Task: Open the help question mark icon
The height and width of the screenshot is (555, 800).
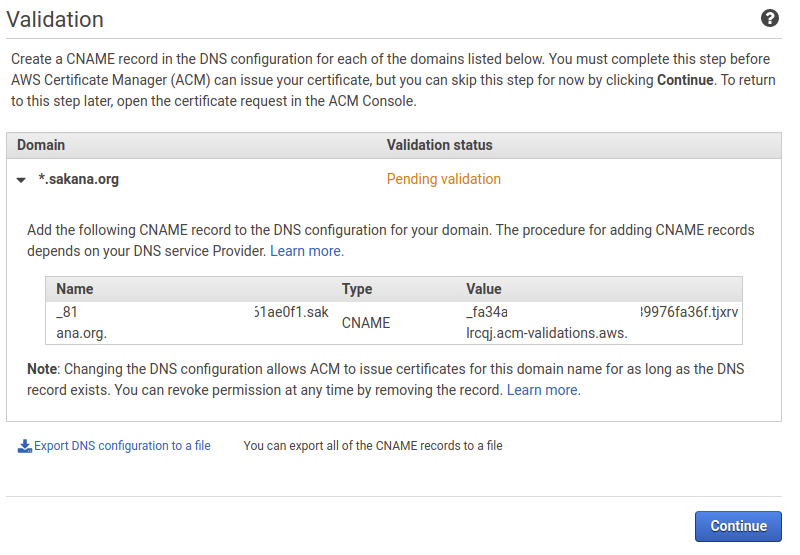Action: pos(769,18)
